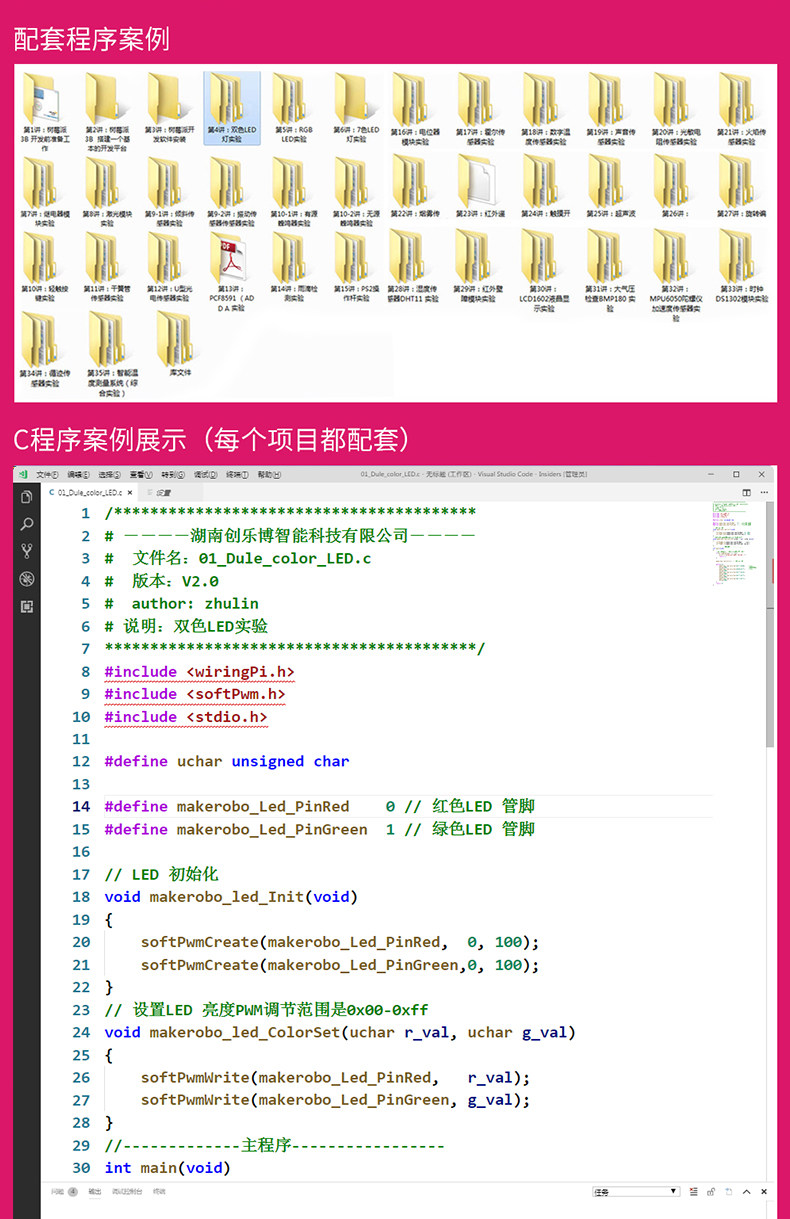Click the makerobo_led_ColorSet function name
Image resolution: width=790 pixels, height=1219 pixels.
tap(245, 1032)
